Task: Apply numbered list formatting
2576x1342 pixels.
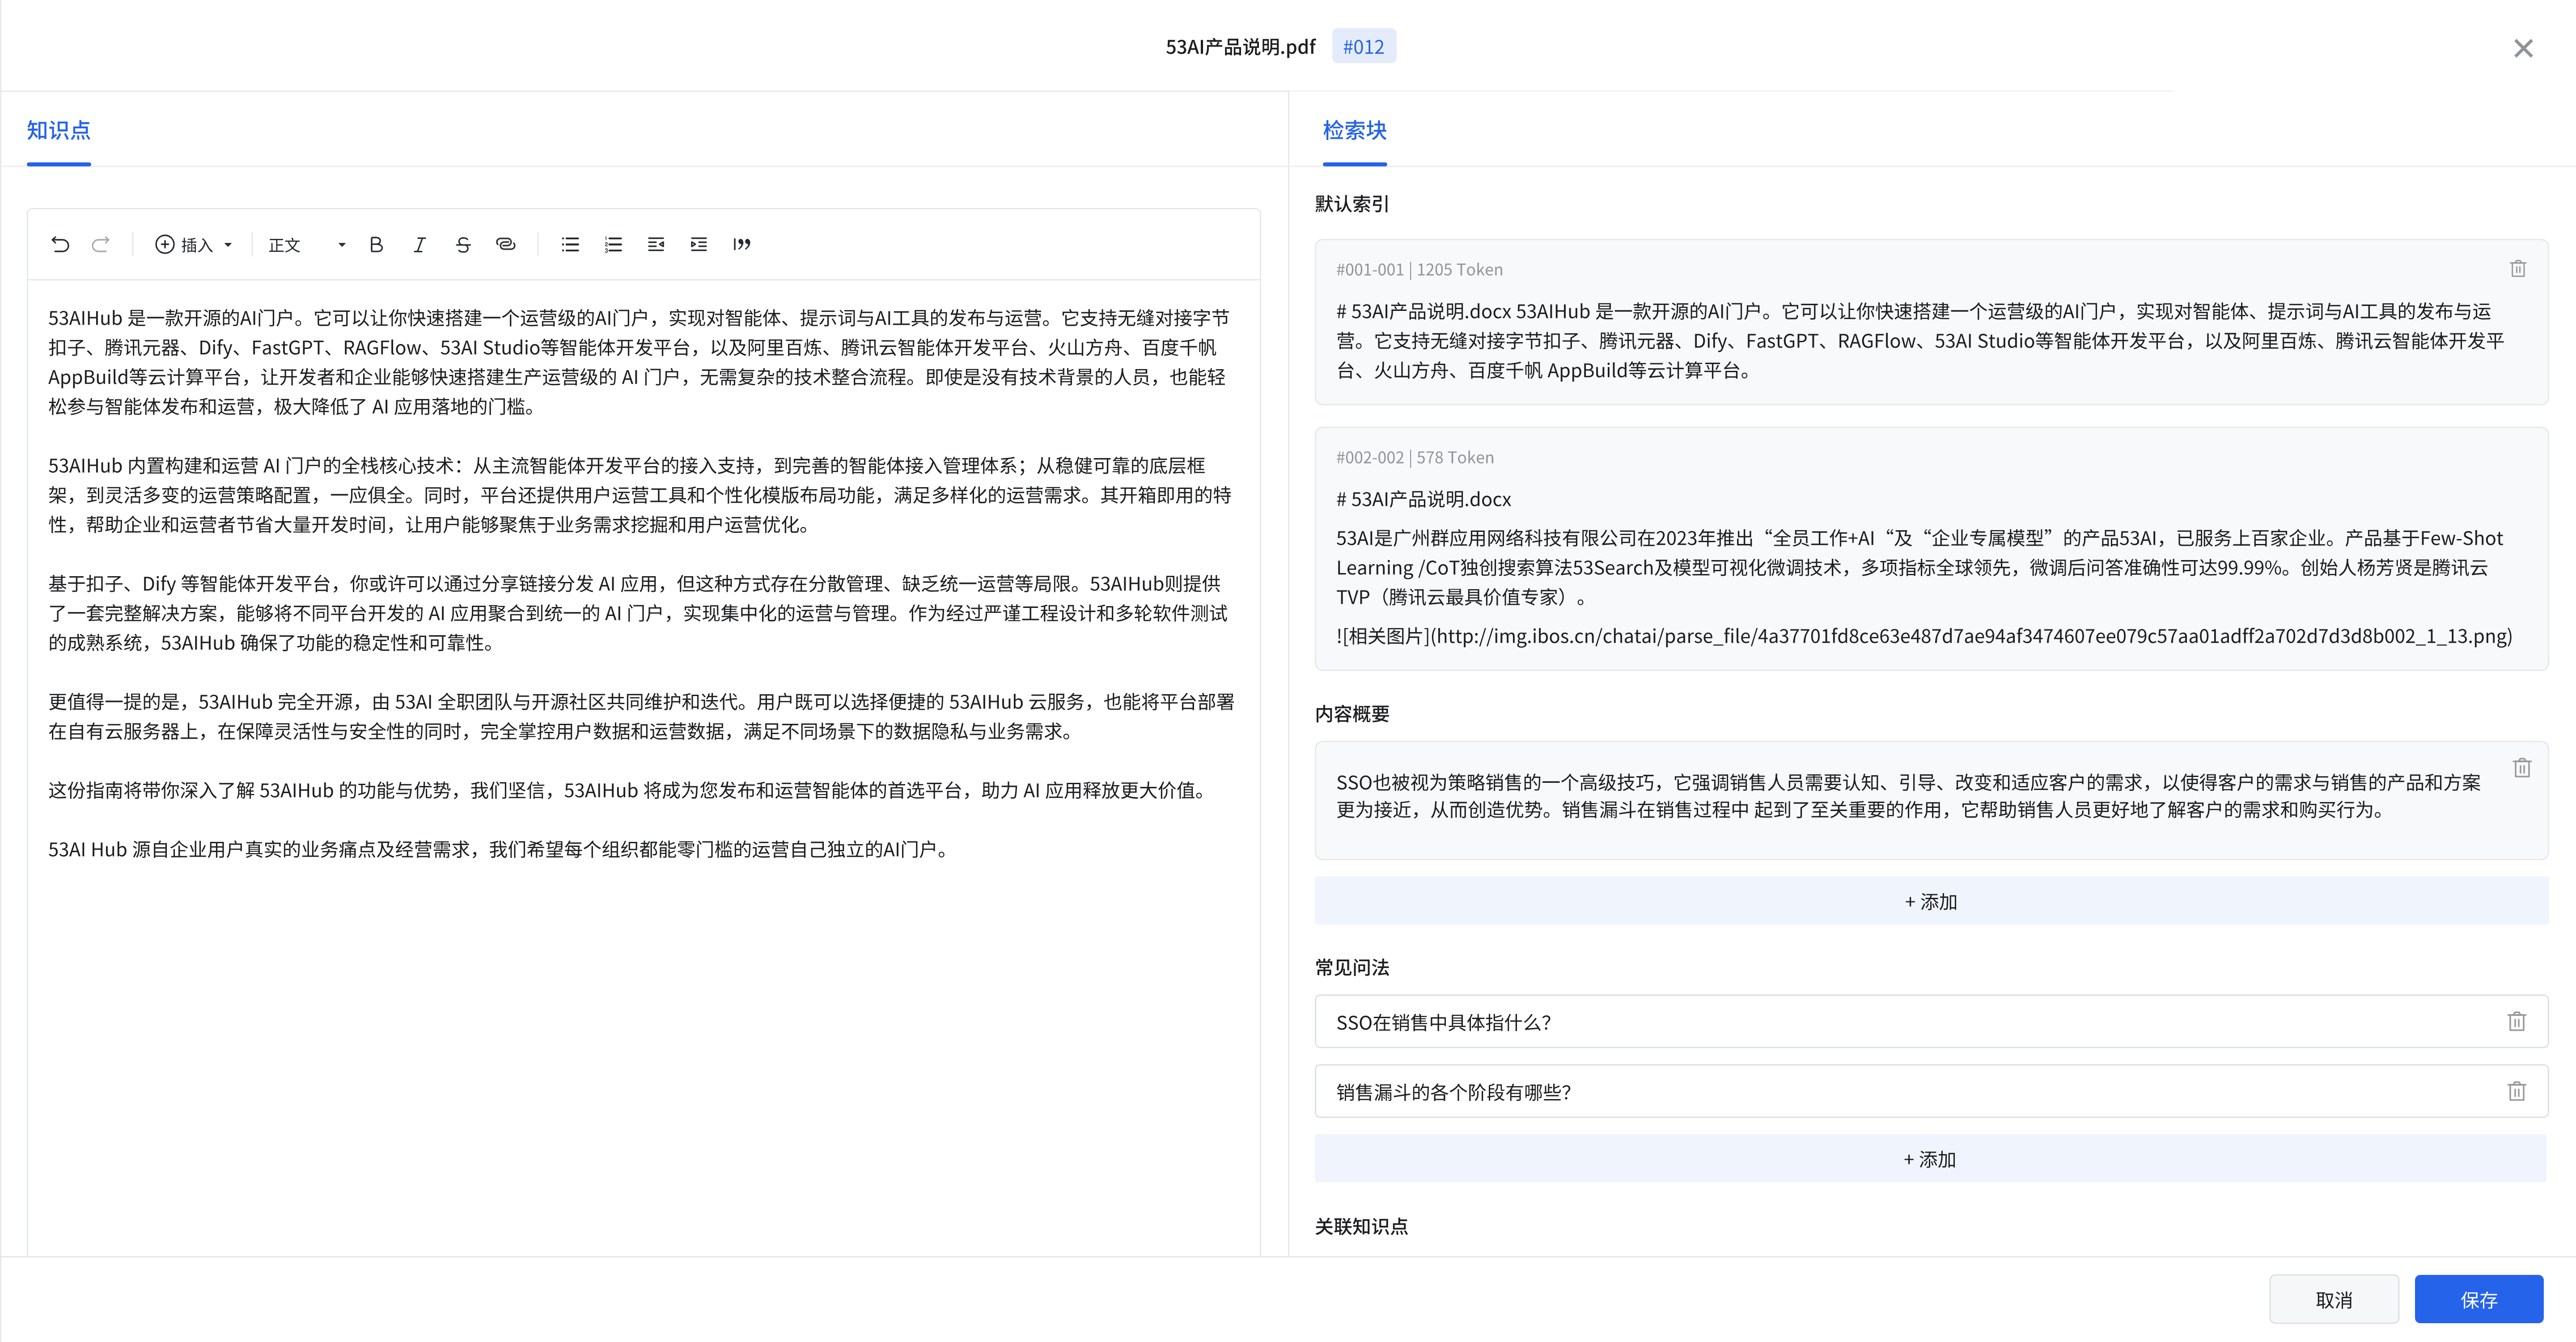Action: (x=613, y=244)
